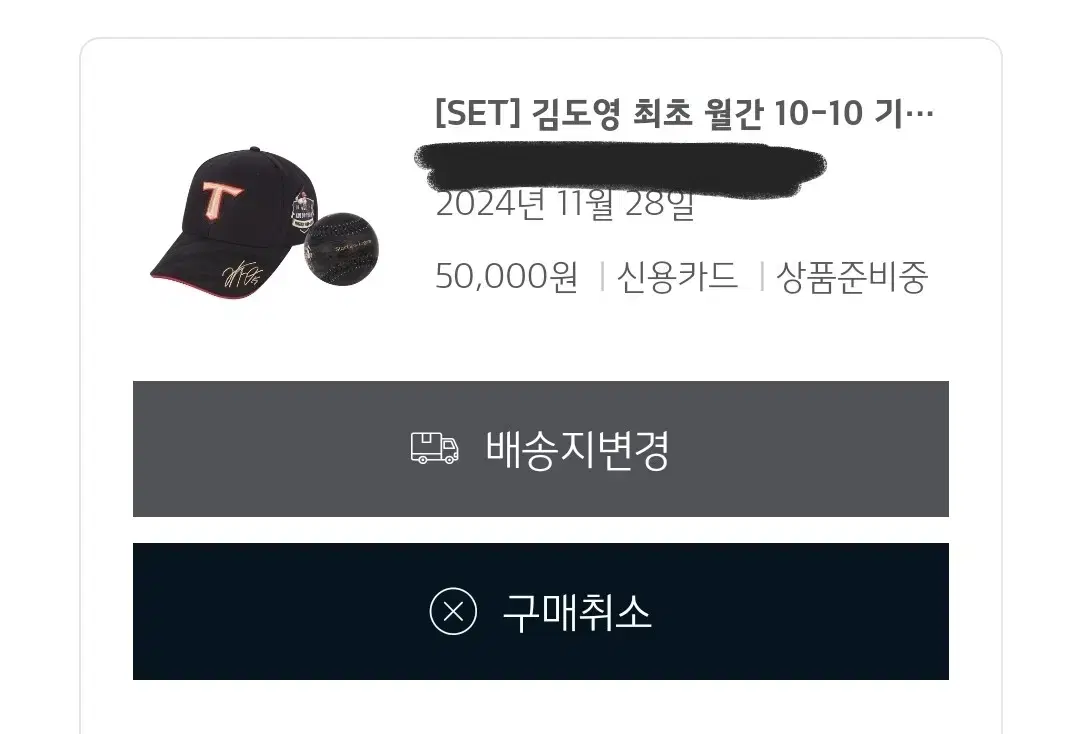Screen dimensions: 1080x734
Task: Select the black baseball image
Action: click(341, 248)
